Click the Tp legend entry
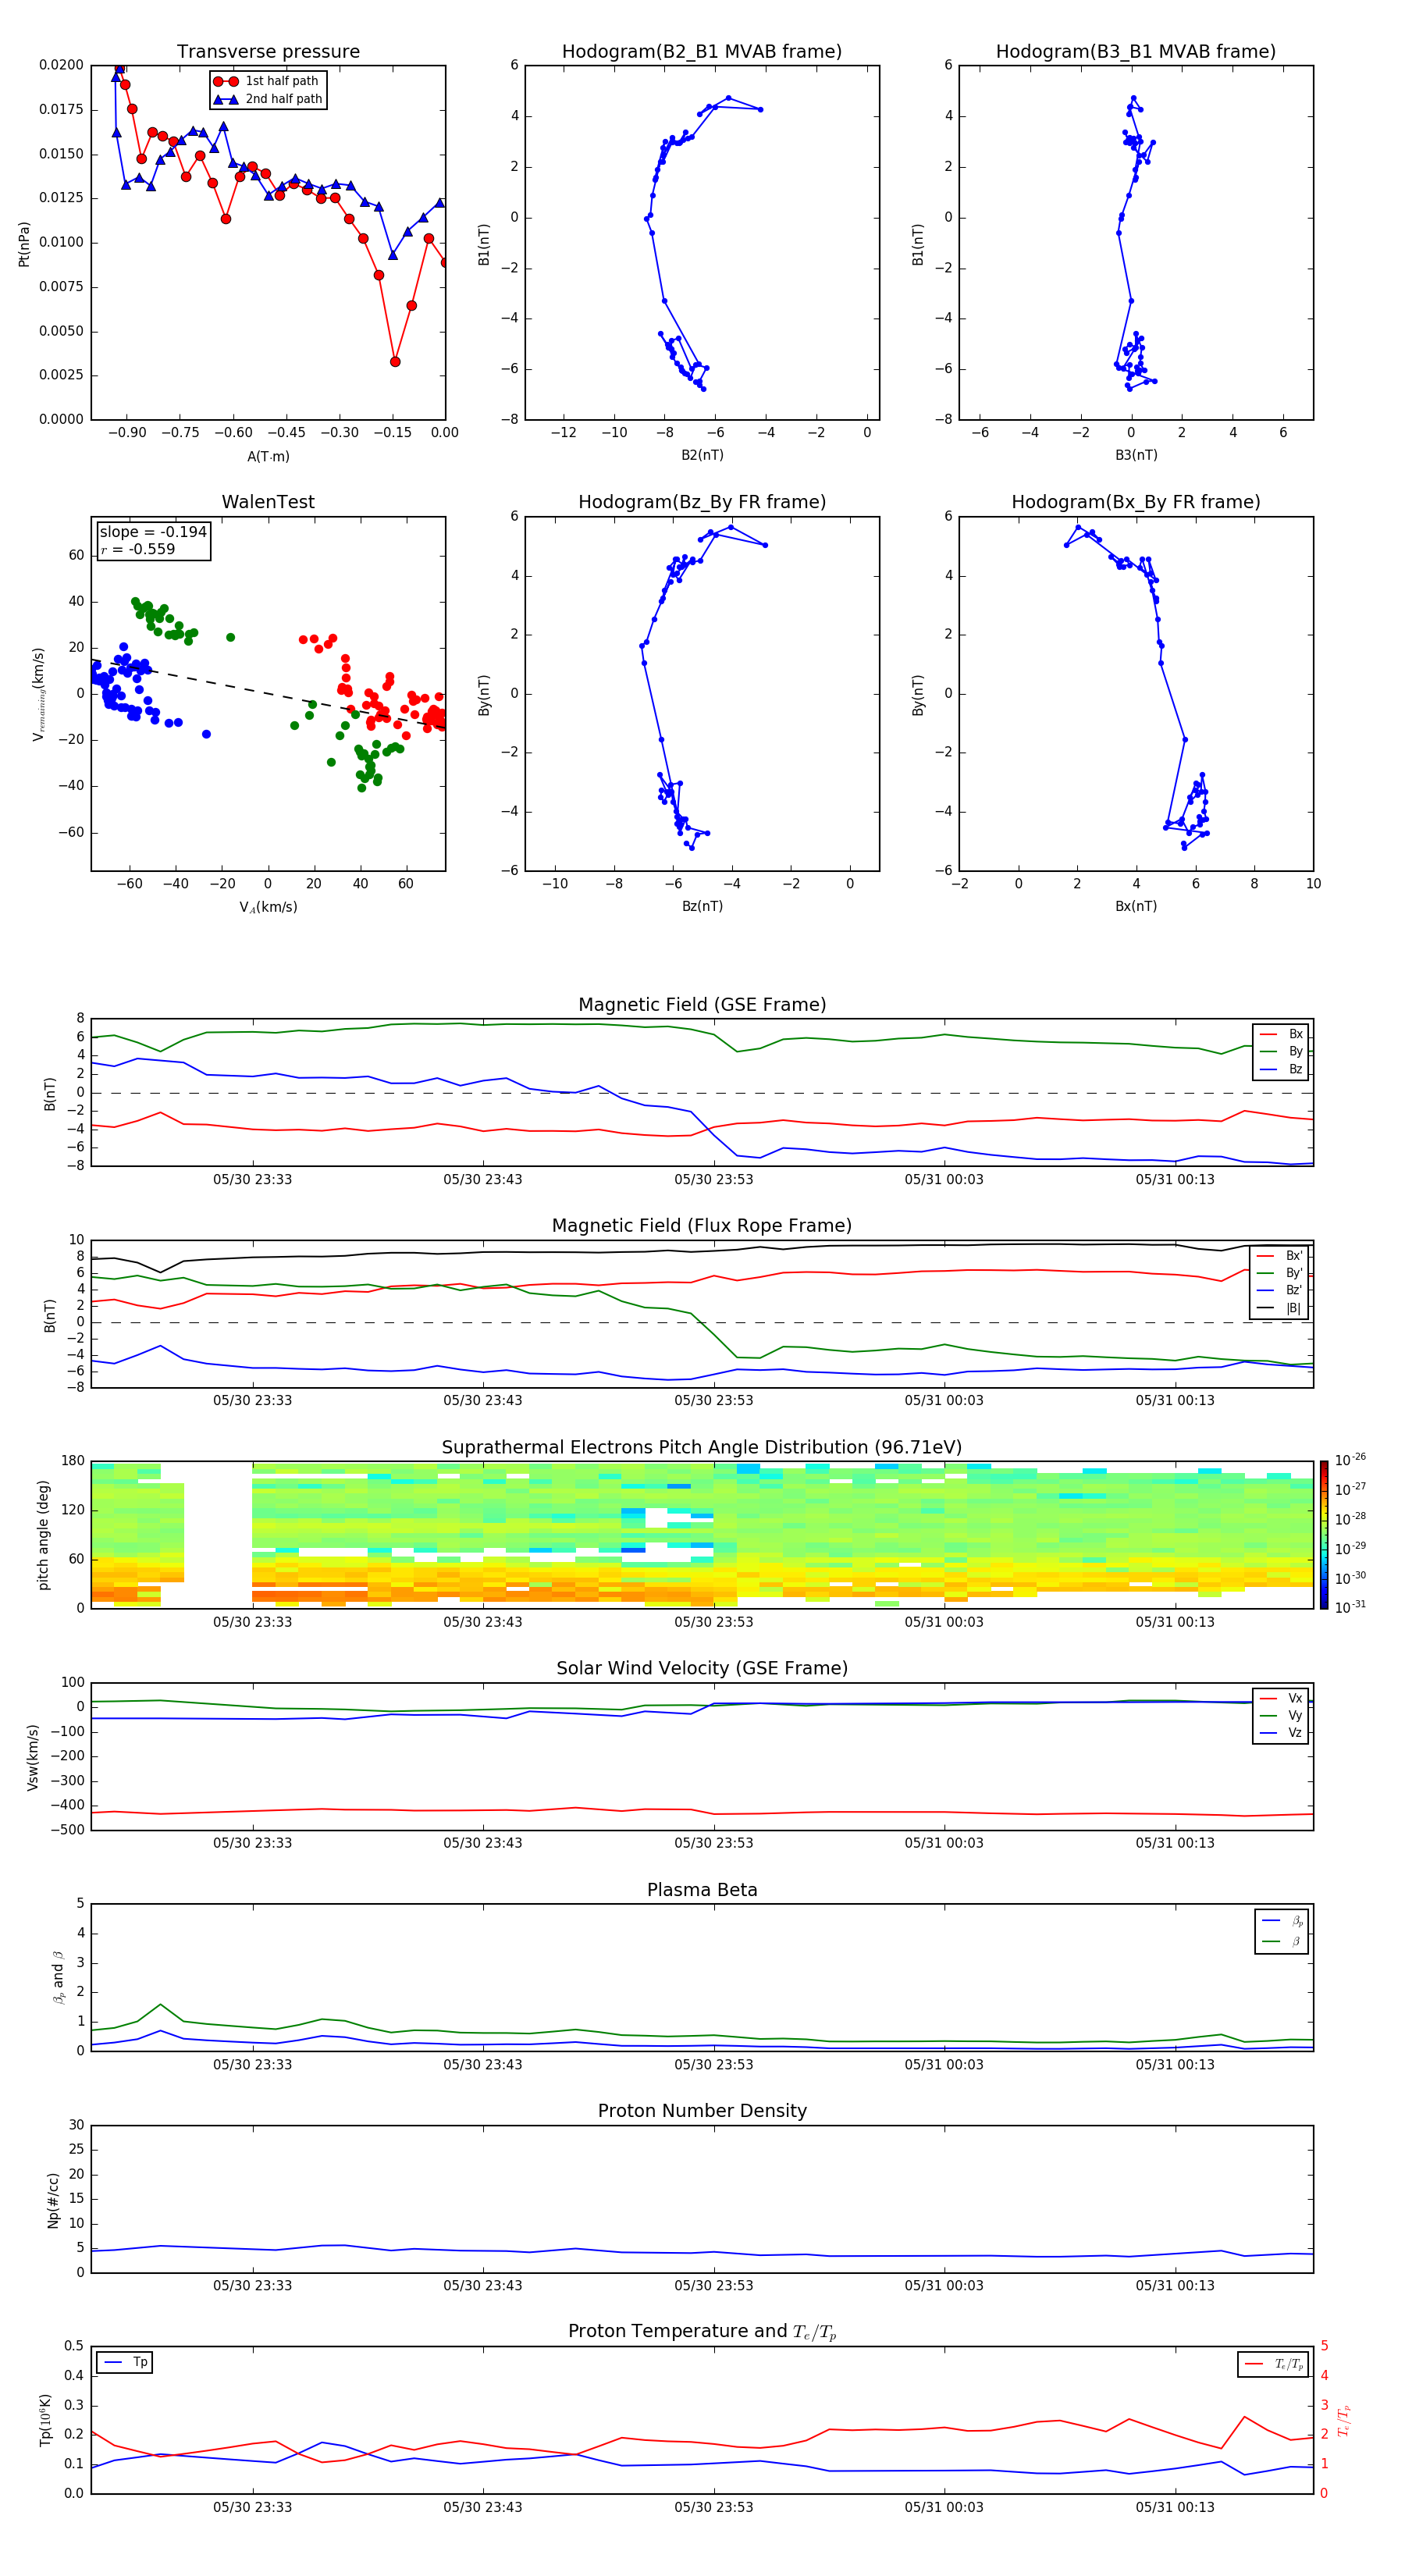This screenshot has height=2576, width=1405. [x=125, y=2362]
